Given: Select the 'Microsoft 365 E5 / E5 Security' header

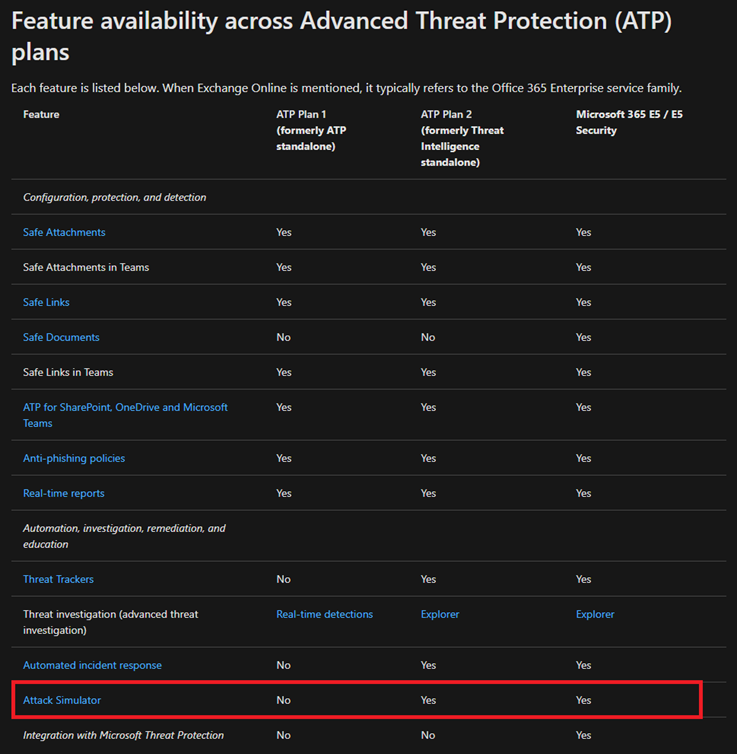Looking at the screenshot, I should [x=629, y=123].
